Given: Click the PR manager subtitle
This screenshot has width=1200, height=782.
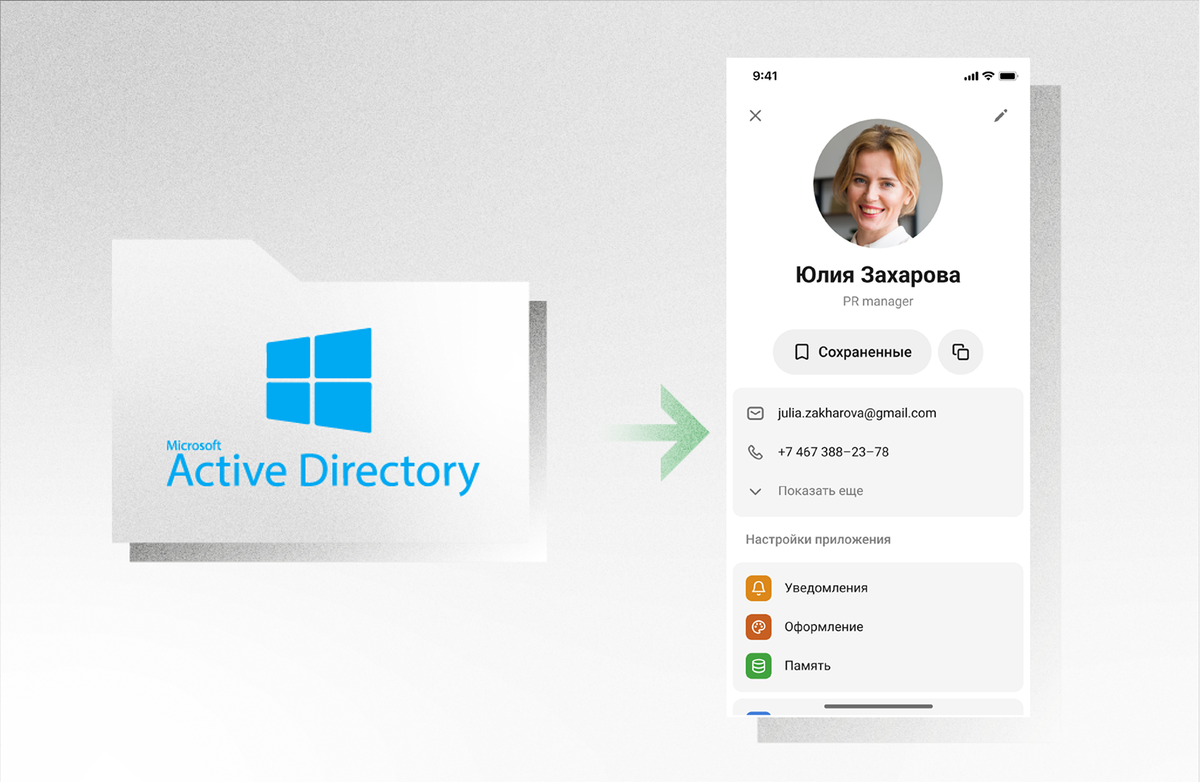Looking at the screenshot, I should [x=878, y=301].
